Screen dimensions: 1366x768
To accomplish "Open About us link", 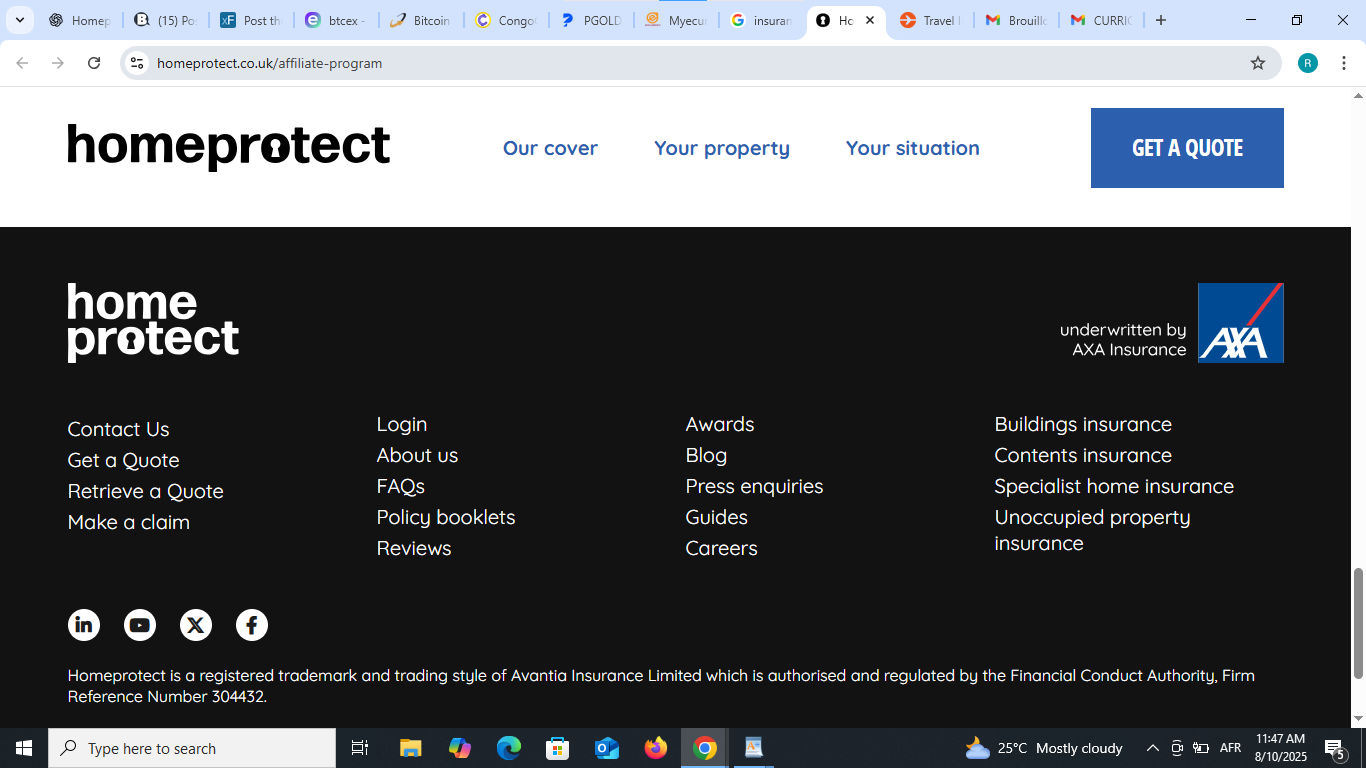I will coord(417,455).
